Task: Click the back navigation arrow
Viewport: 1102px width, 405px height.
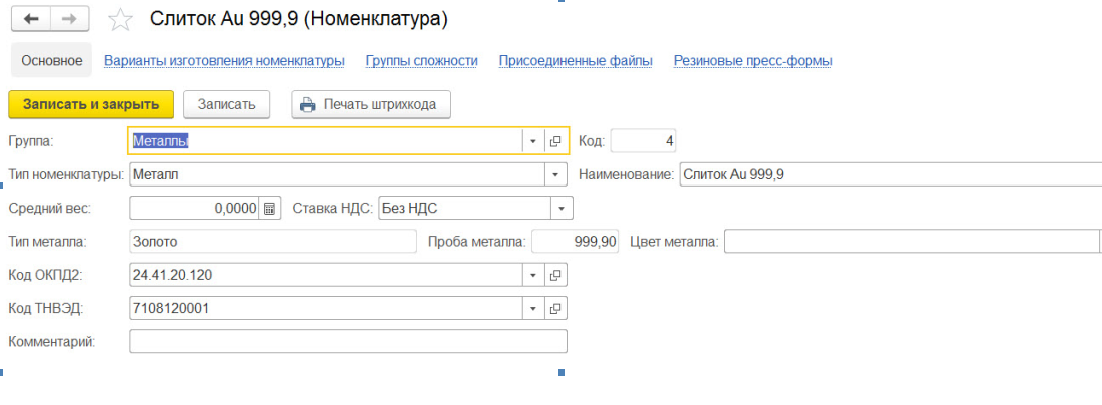Action: [x=30, y=19]
